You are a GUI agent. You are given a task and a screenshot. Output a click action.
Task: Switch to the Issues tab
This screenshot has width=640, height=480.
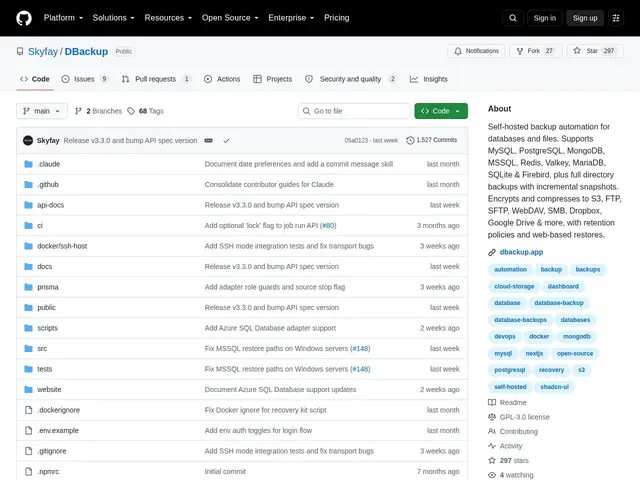(85, 79)
